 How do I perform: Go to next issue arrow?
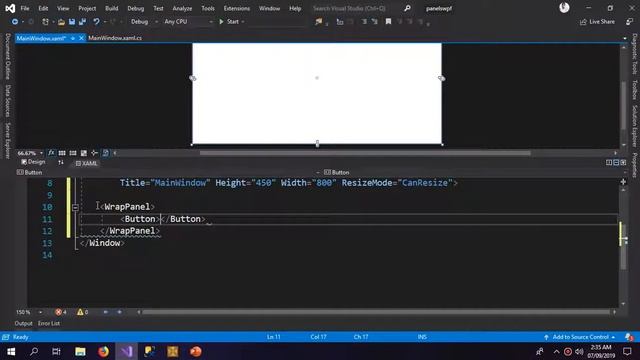coord(120,312)
